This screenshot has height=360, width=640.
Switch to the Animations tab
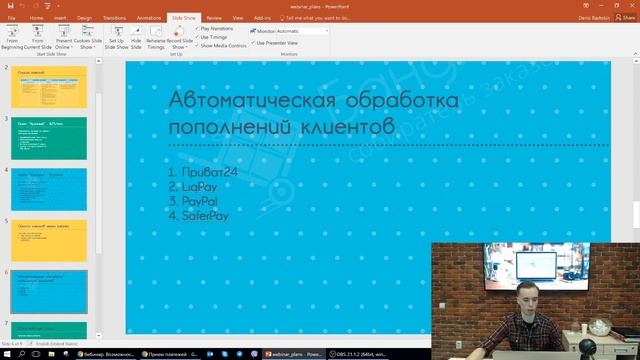pos(149,18)
